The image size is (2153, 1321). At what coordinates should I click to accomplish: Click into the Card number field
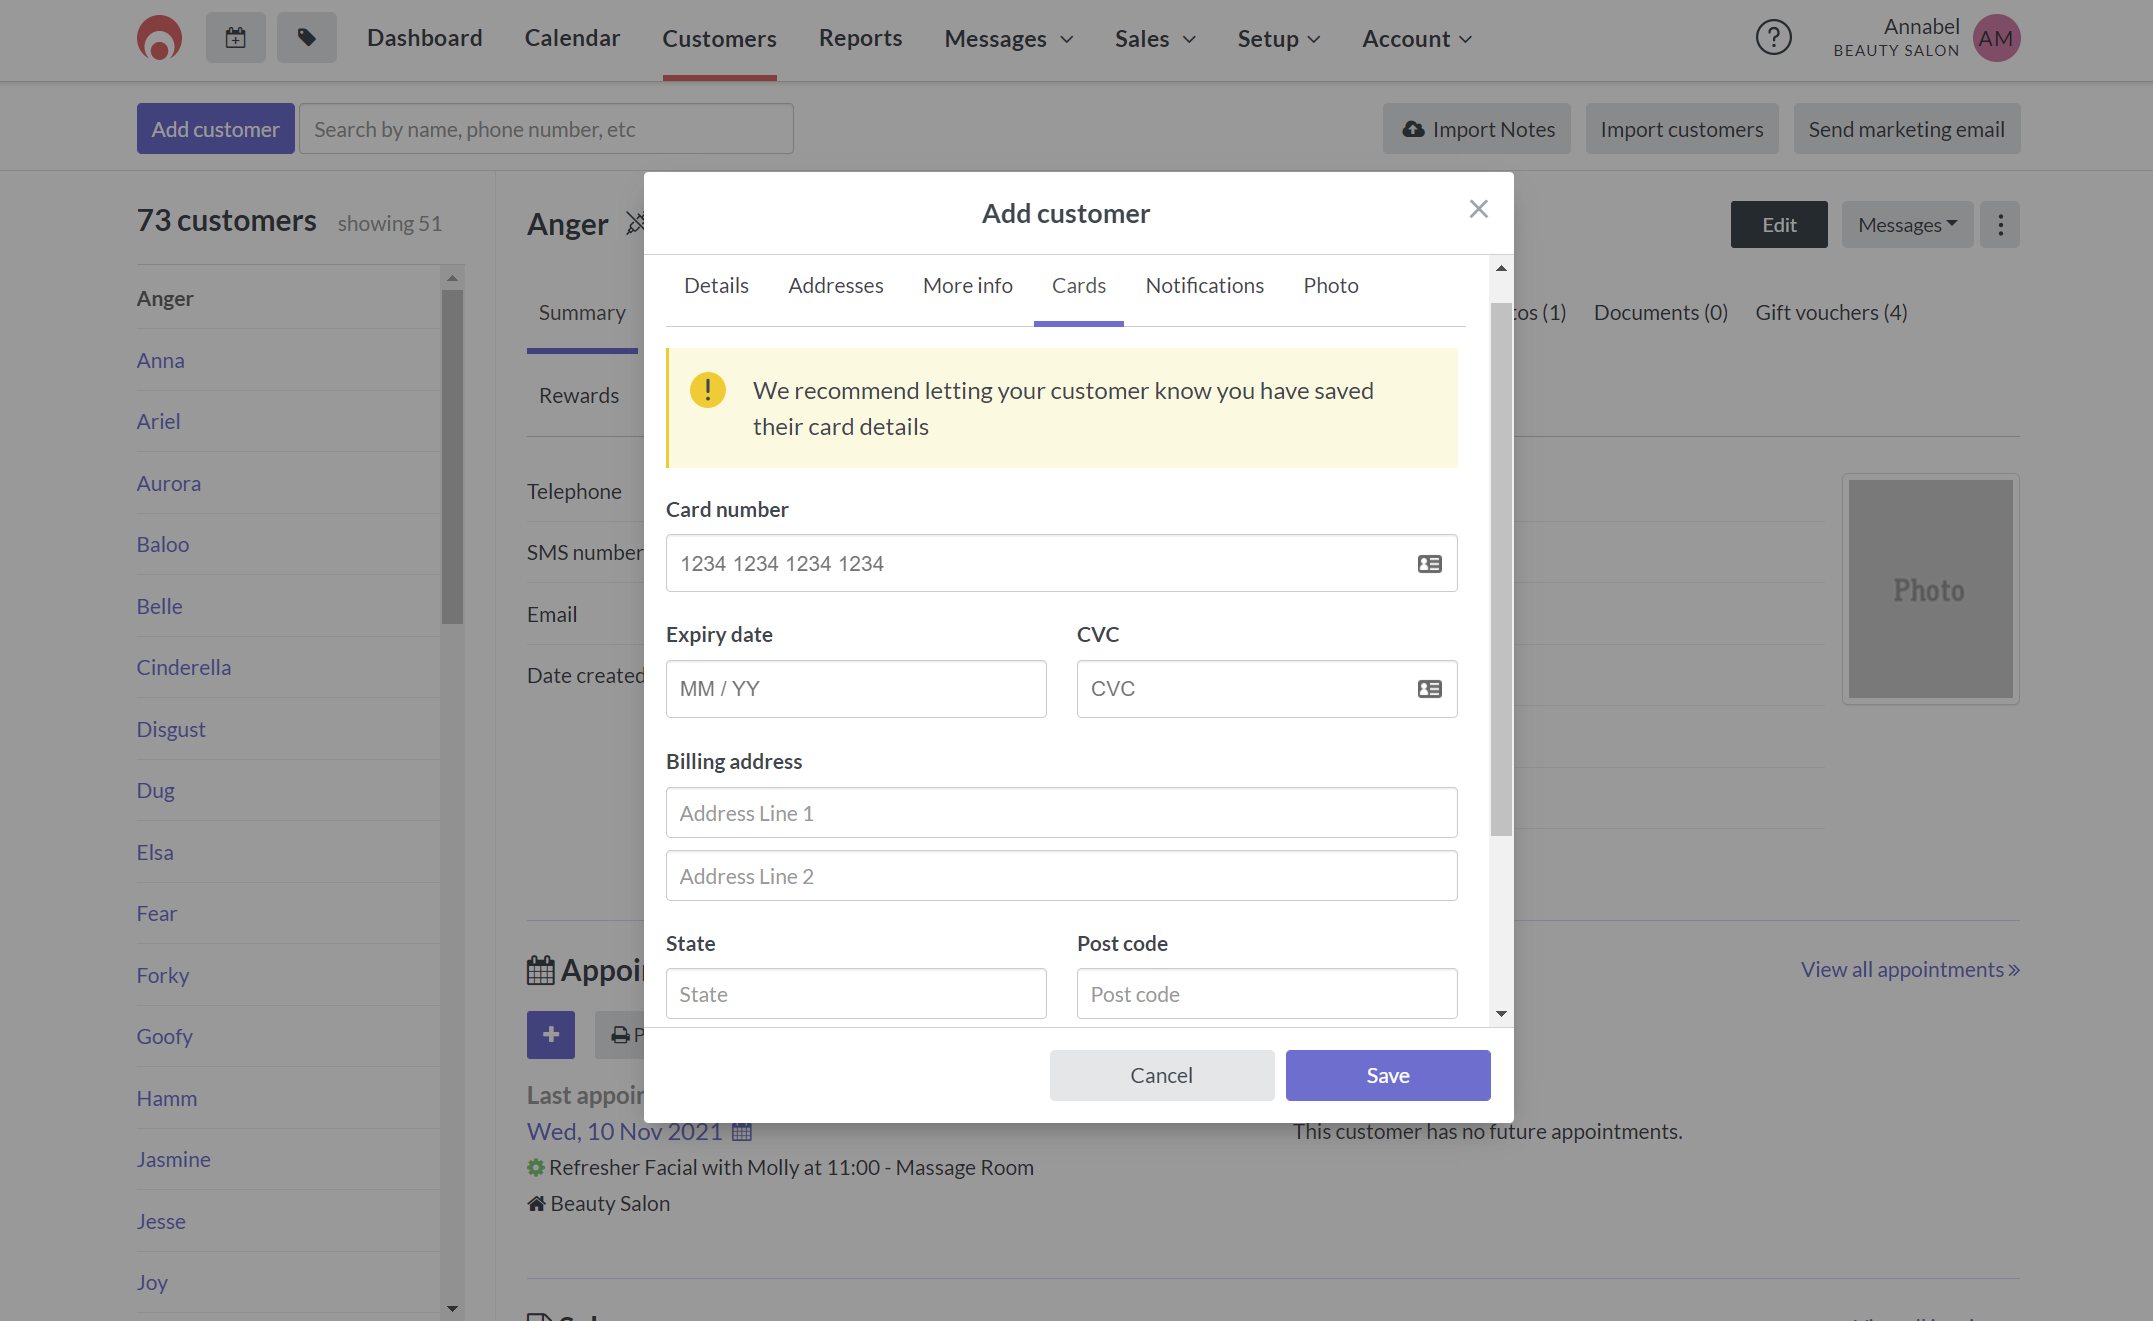(x=1061, y=564)
